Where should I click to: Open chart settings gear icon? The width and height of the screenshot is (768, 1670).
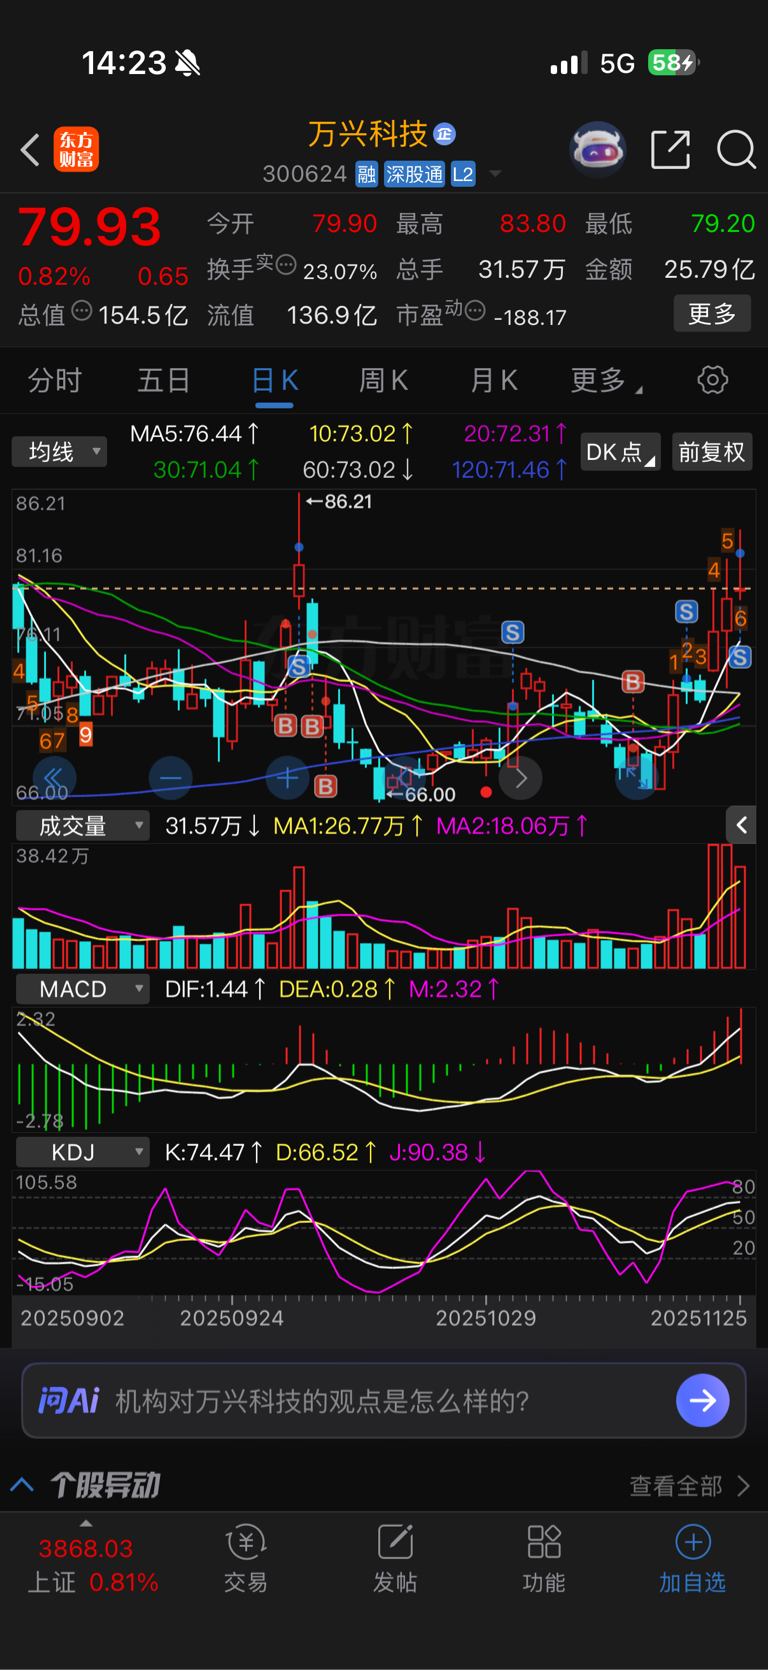tap(712, 380)
